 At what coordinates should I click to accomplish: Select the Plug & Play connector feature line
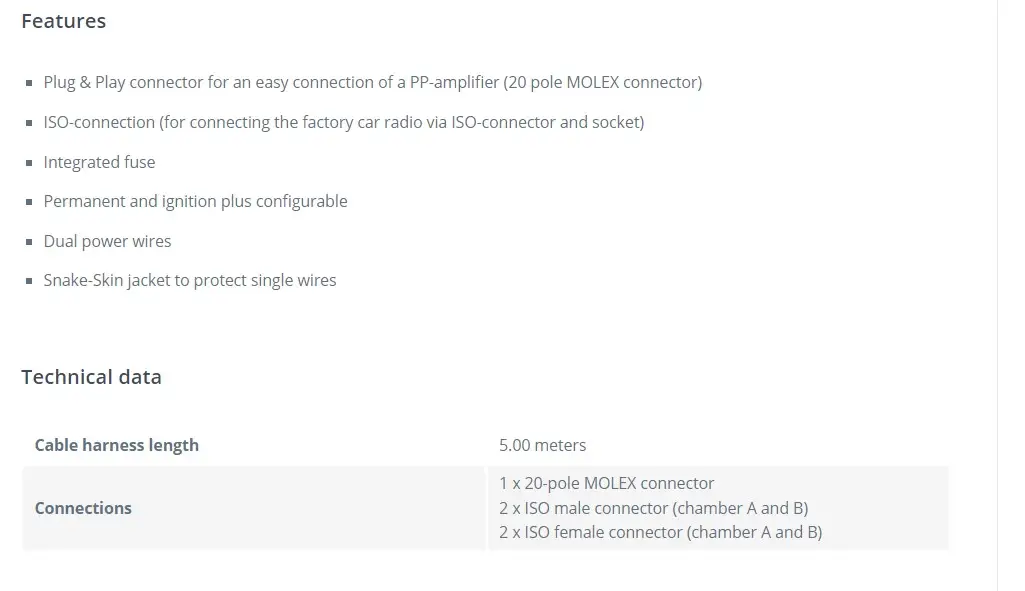(x=373, y=82)
